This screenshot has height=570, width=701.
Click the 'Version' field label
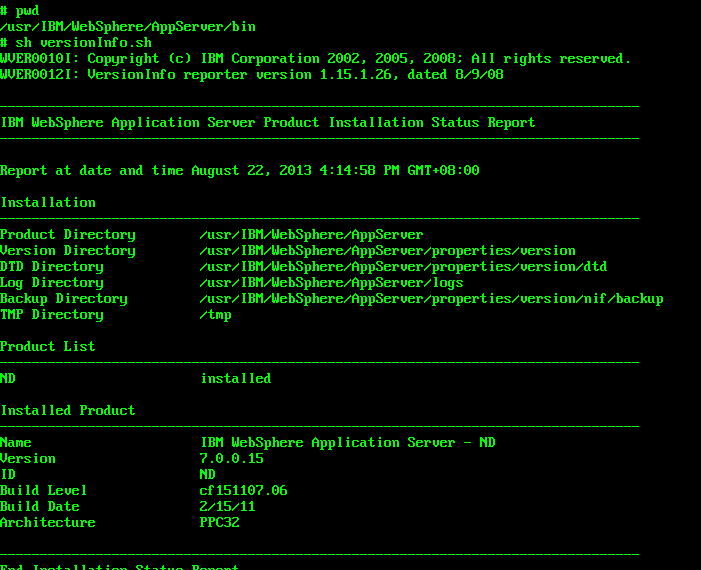point(28,459)
